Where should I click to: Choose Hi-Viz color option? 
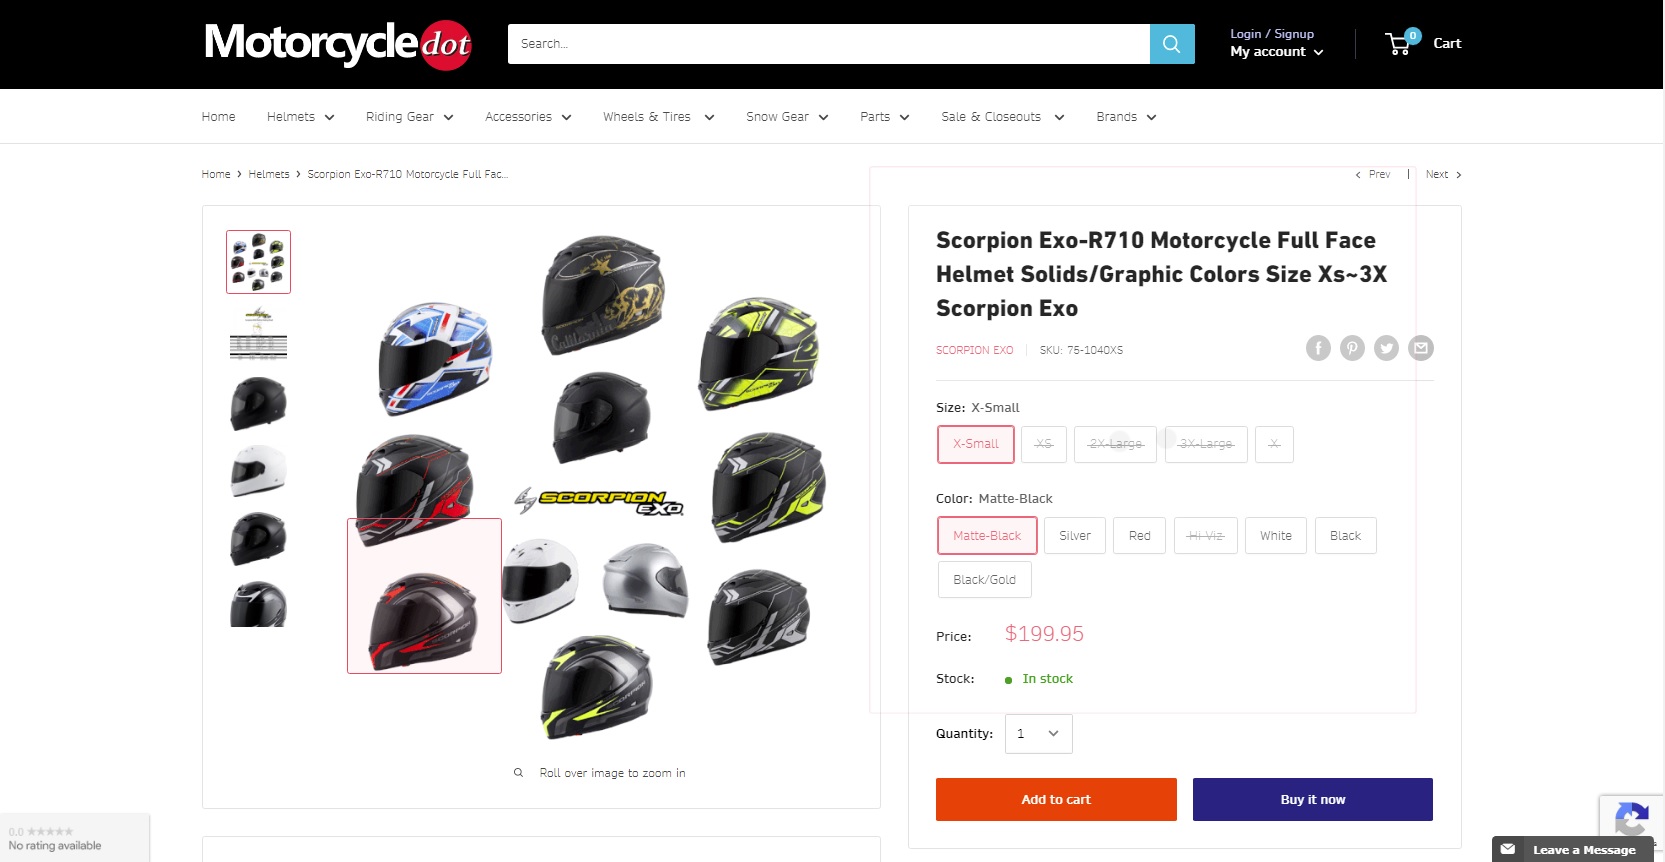click(1205, 536)
